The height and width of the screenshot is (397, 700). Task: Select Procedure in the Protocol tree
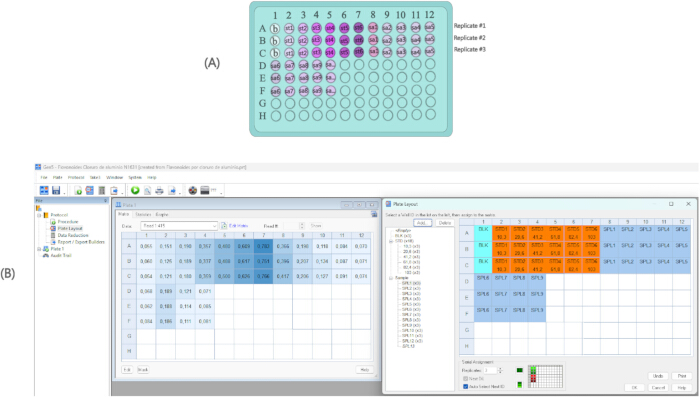(x=67, y=221)
